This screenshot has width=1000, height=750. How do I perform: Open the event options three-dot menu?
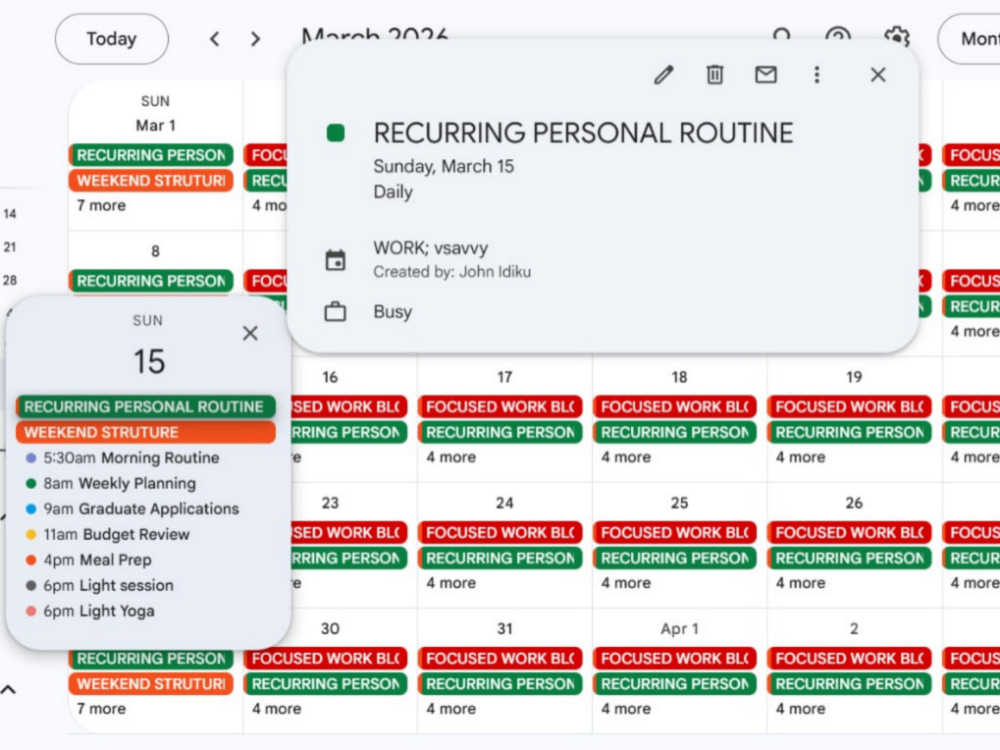coord(816,75)
